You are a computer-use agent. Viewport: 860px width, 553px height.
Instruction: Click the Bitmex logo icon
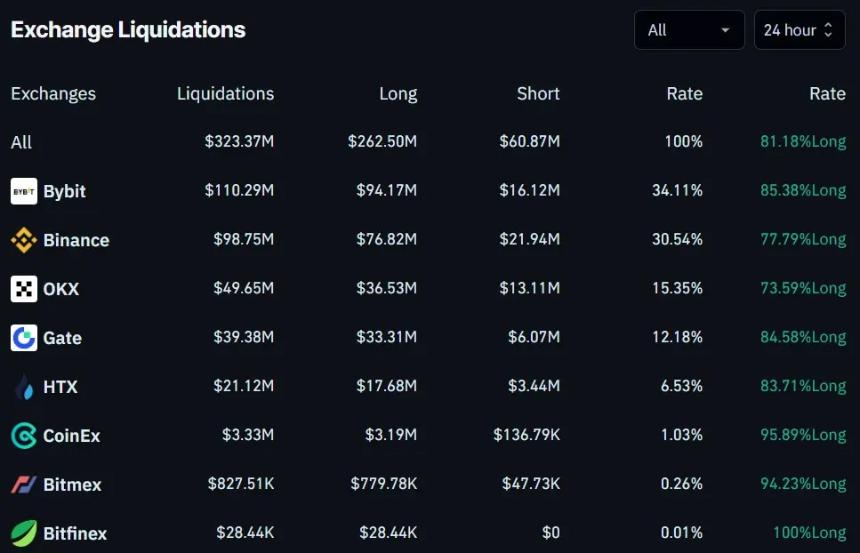pos(24,485)
